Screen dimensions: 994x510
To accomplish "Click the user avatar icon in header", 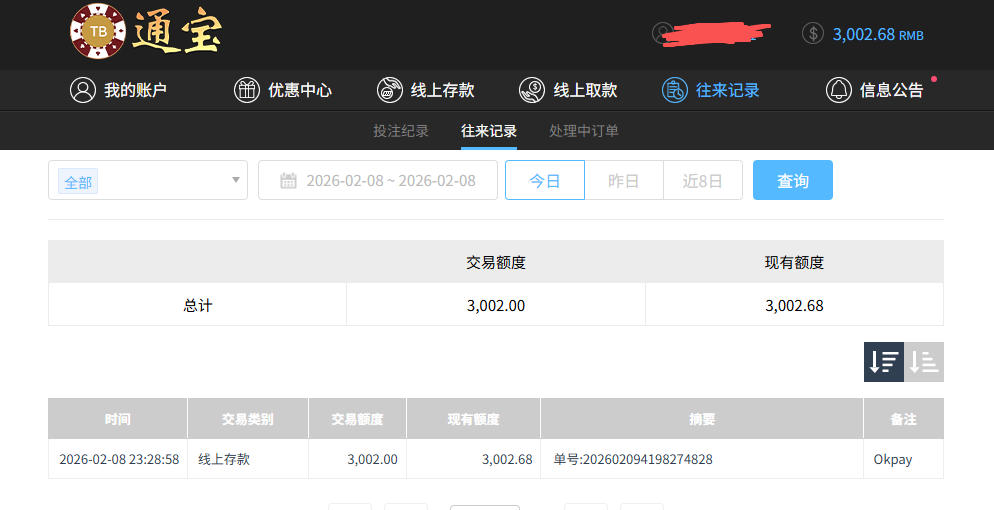I will pos(662,33).
